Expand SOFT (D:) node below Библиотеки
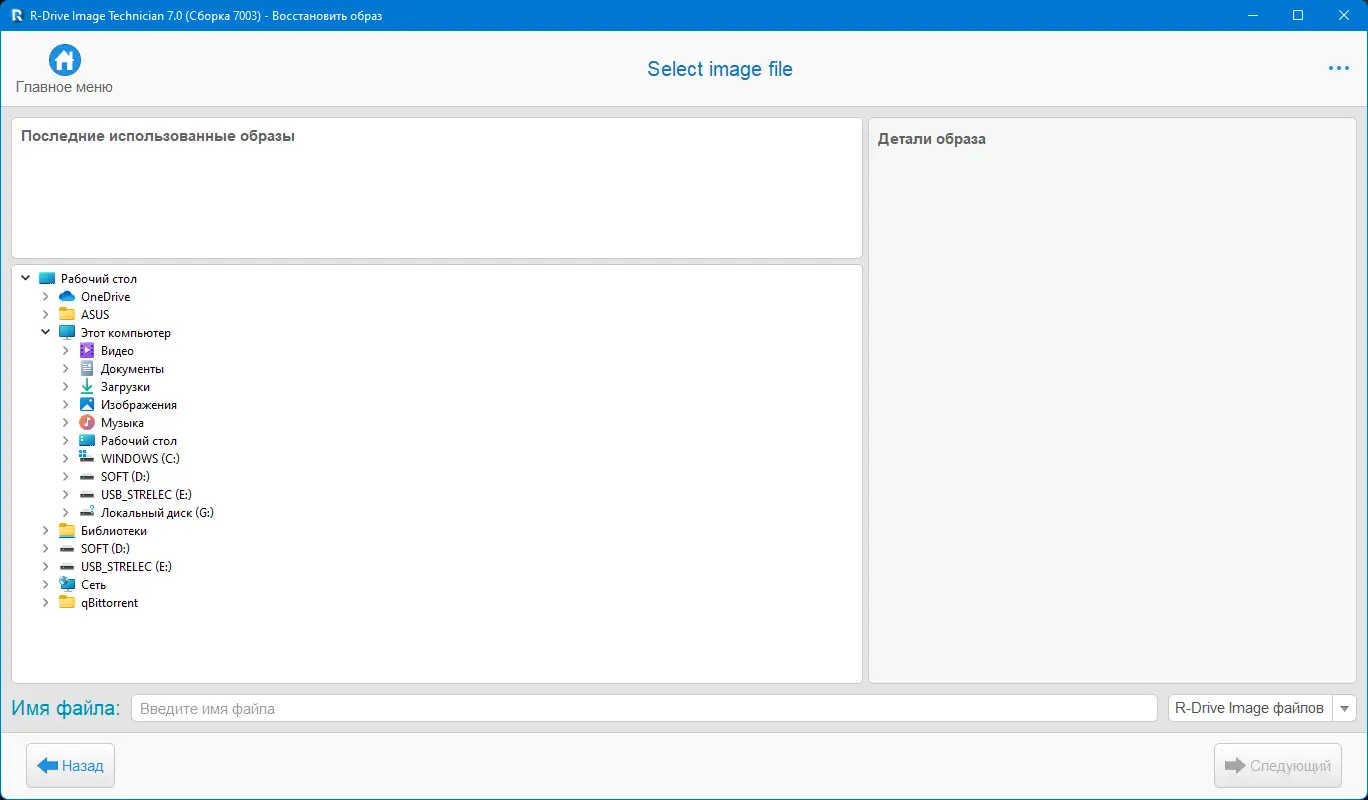Screen dimensions: 1368x800 pyautogui.click(x=45, y=549)
